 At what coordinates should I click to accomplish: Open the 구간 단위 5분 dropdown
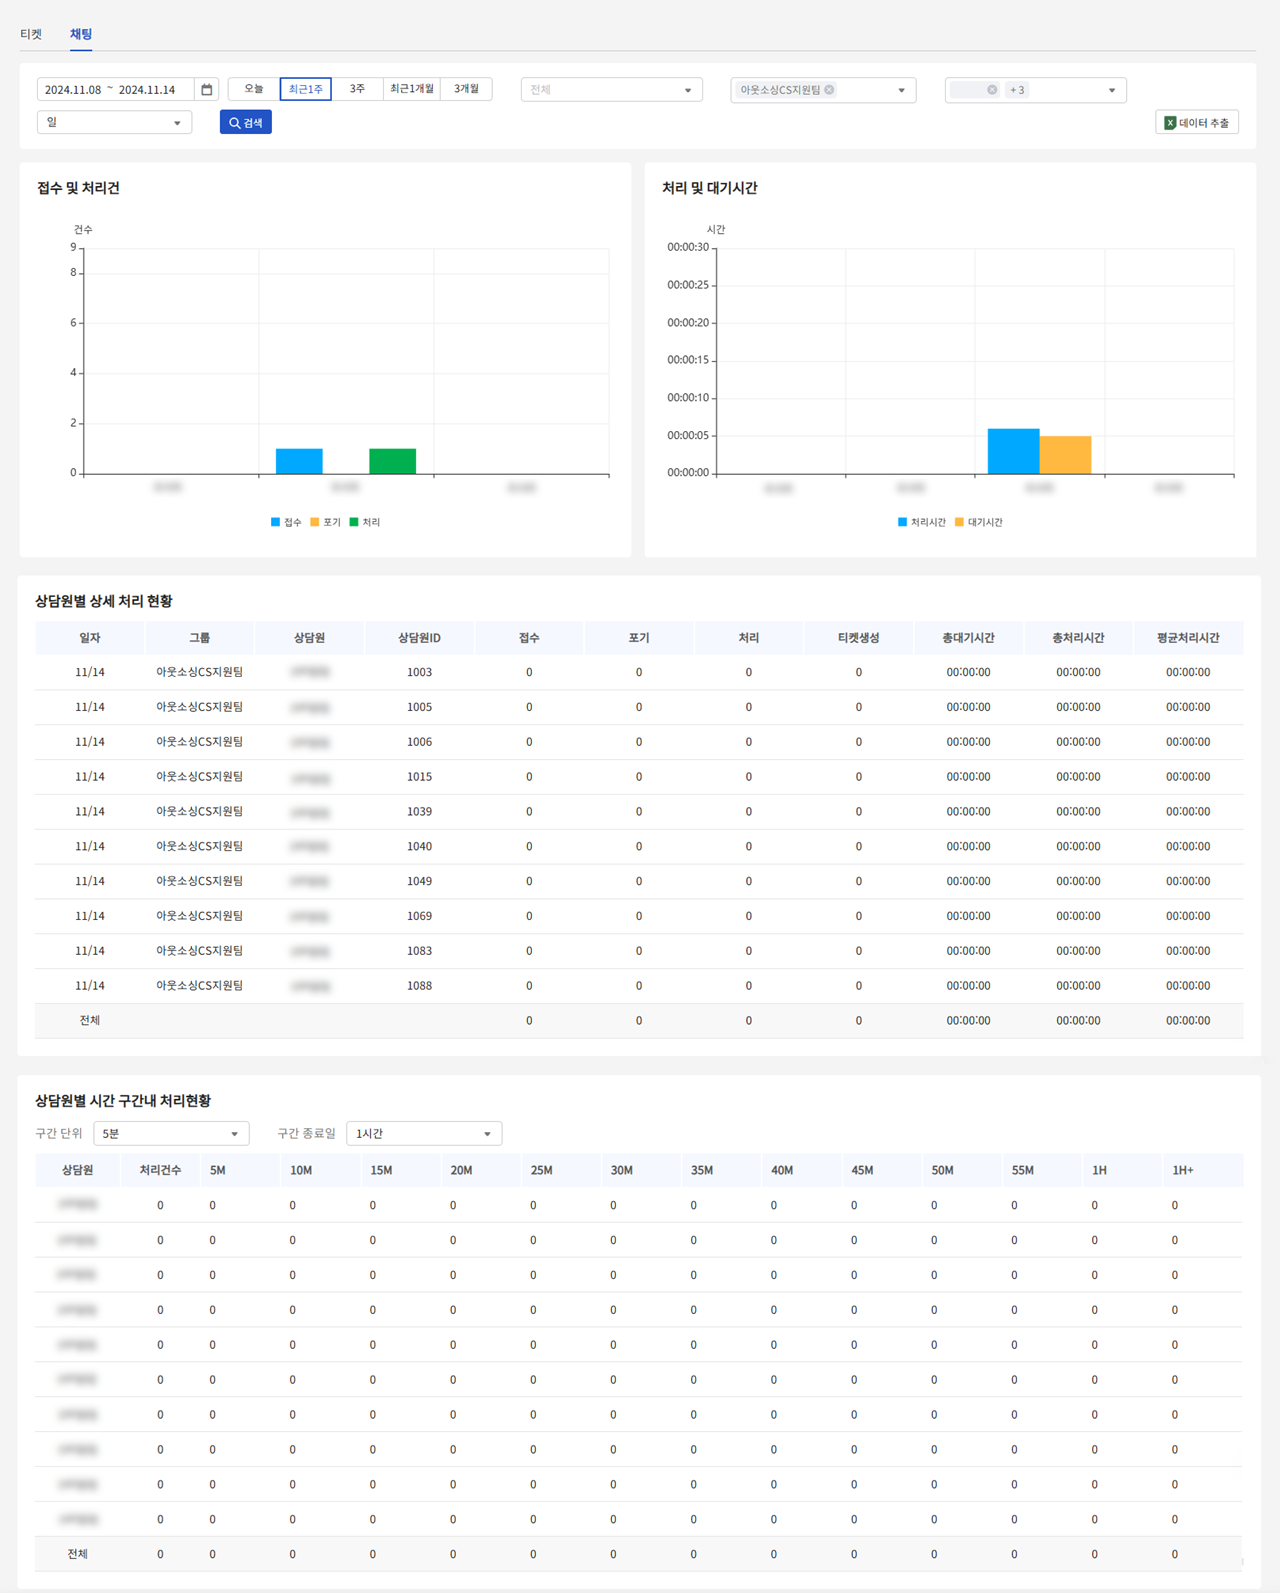pyautogui.click(x=171, y=1134)
